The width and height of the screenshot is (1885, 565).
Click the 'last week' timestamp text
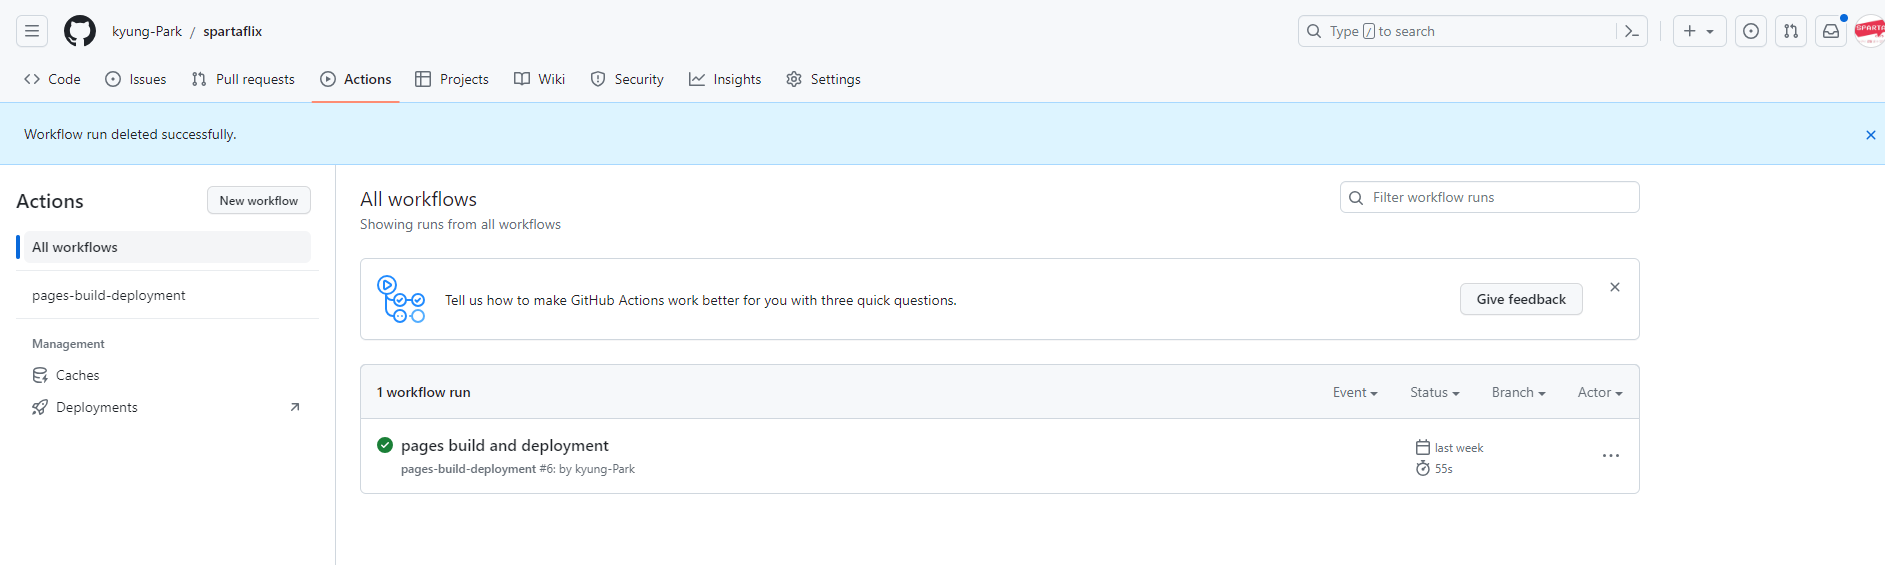tap(1459, 448)
